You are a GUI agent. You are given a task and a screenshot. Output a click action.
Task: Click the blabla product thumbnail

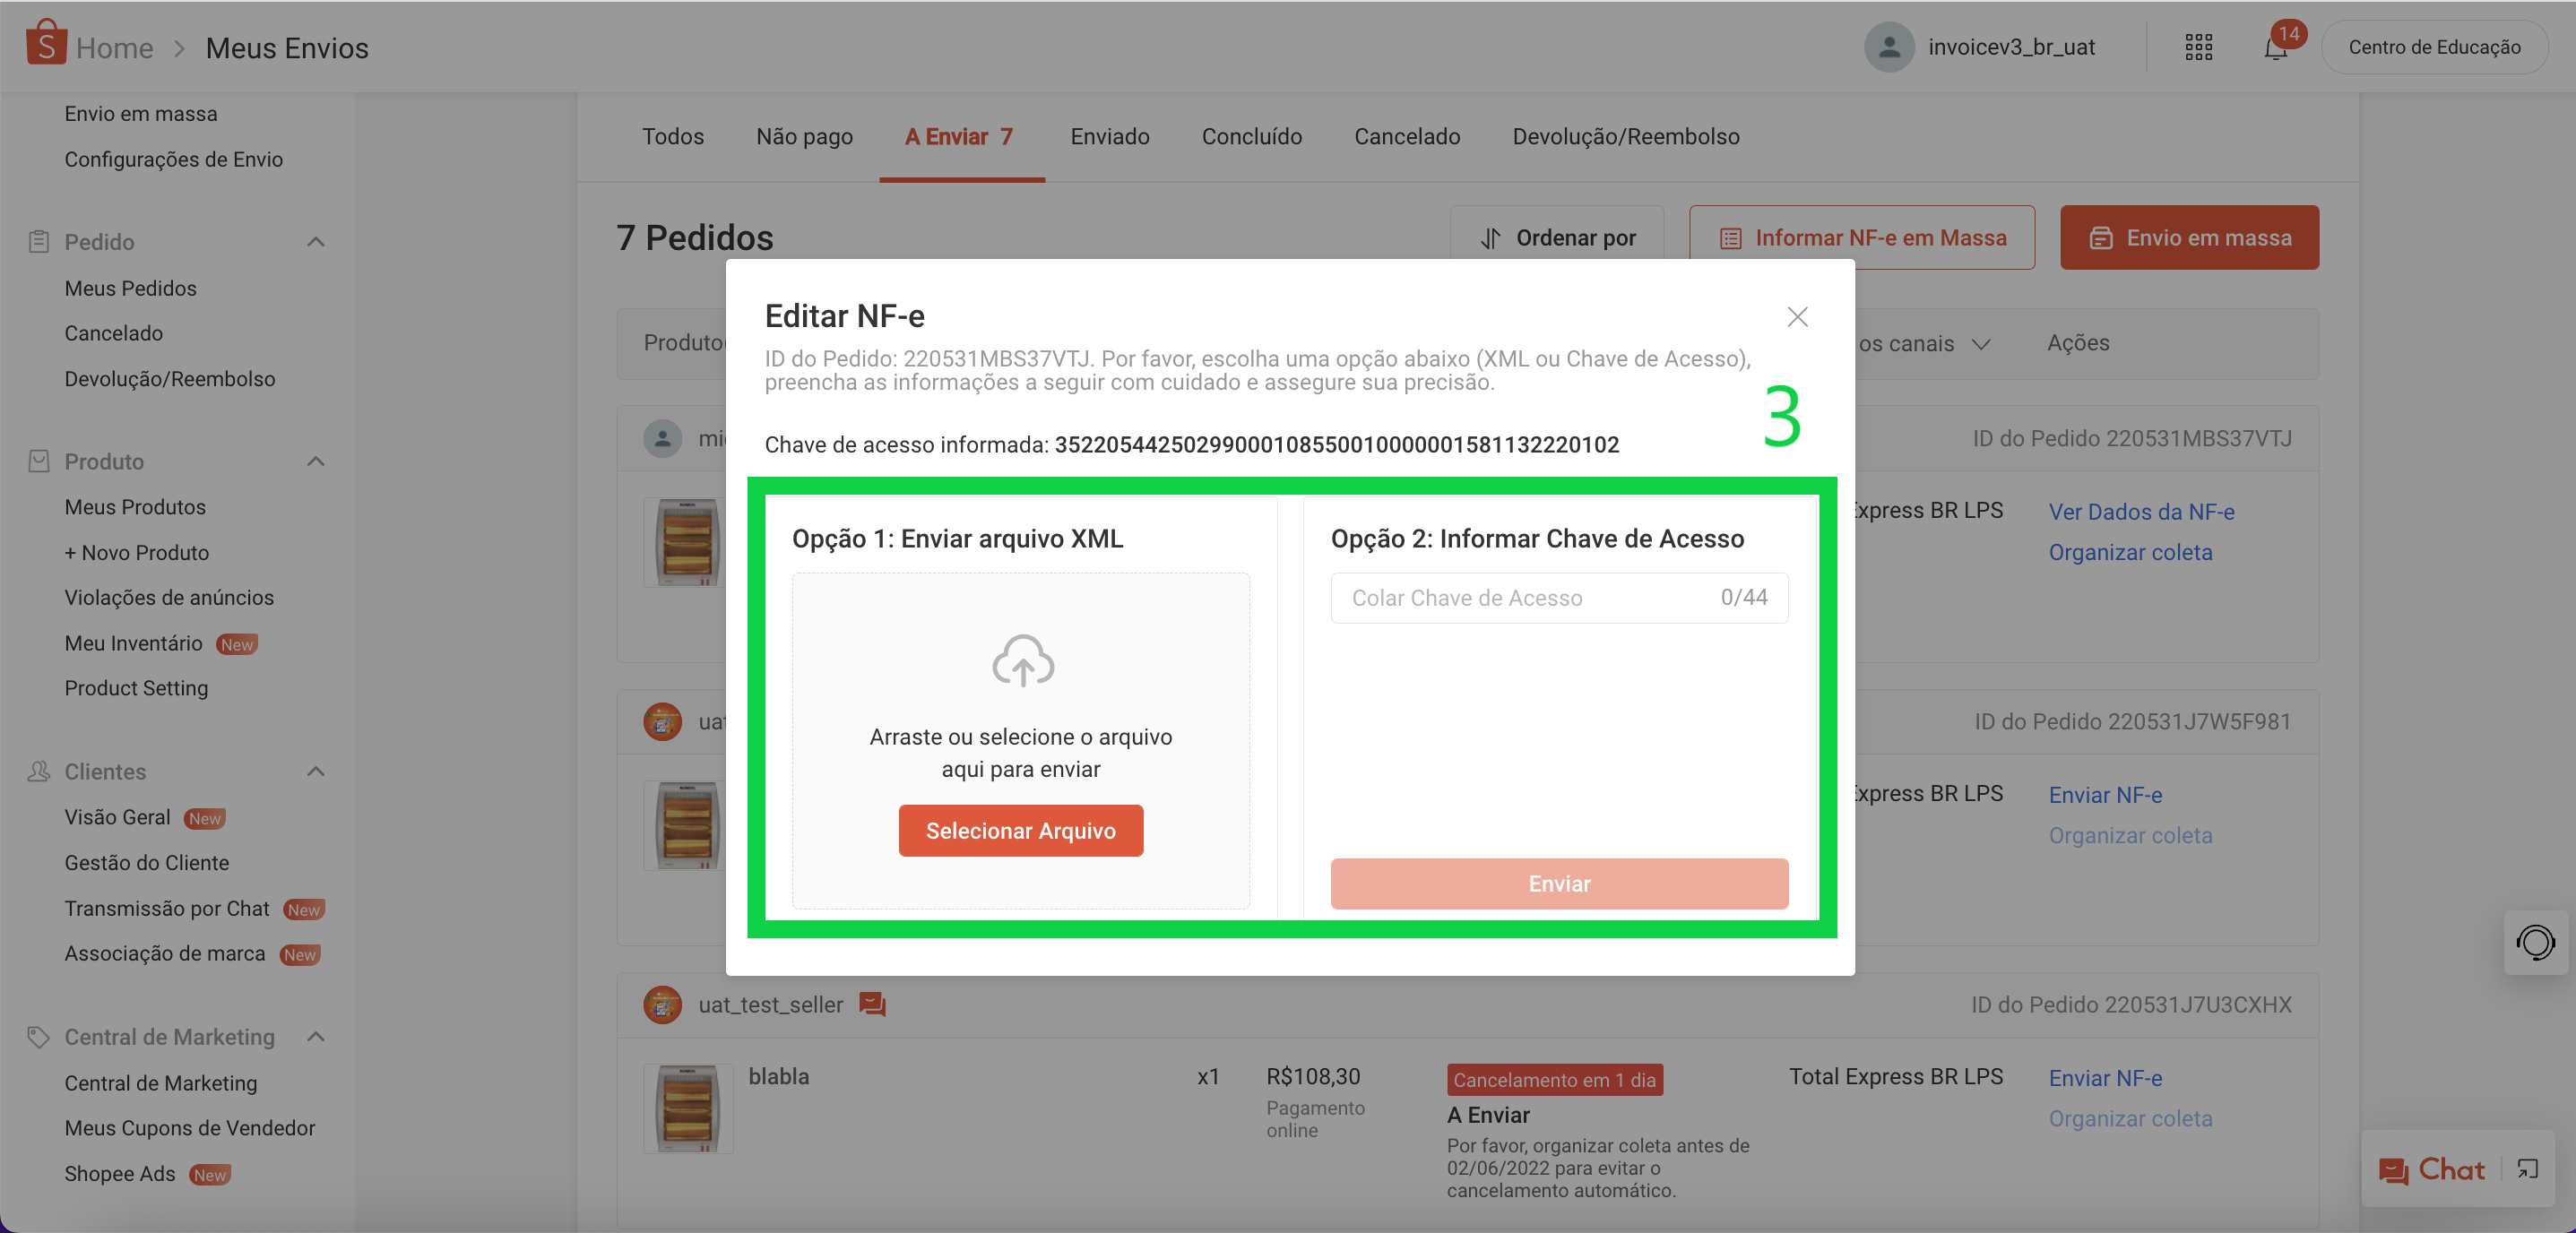(688, 1108)
